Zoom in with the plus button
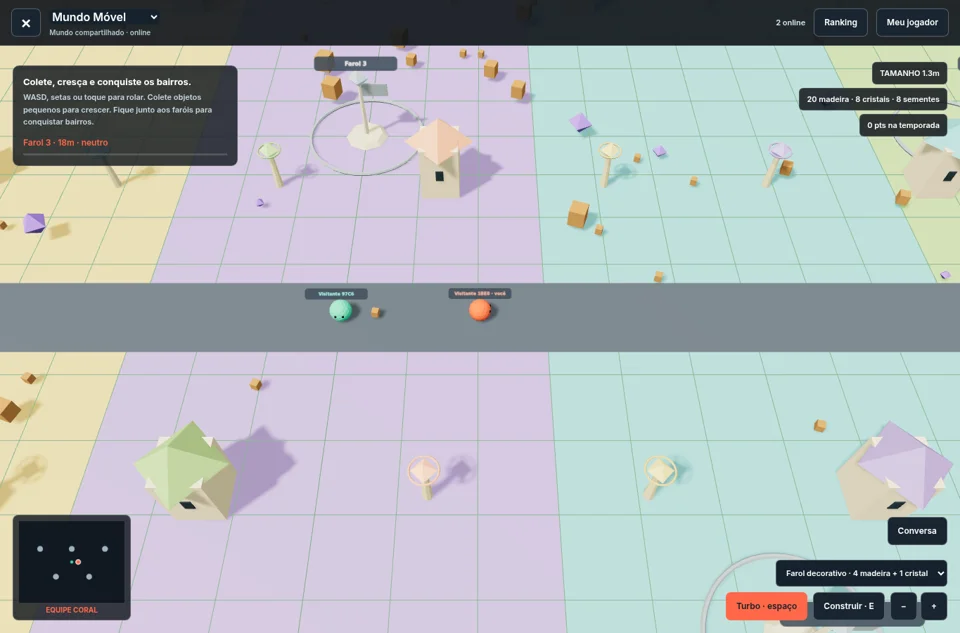960x633 pixels. pyautogui.click(x=934, y=606)
